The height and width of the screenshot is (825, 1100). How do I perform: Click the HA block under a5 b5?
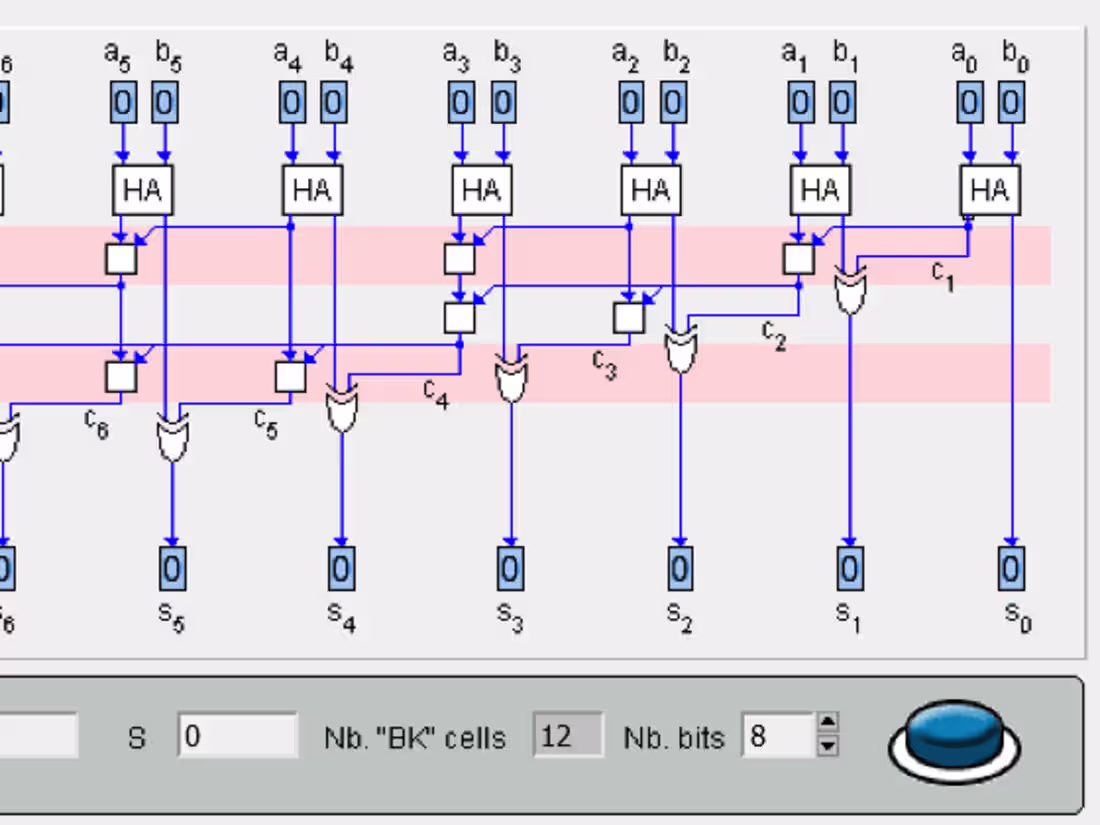pos(143,190)
